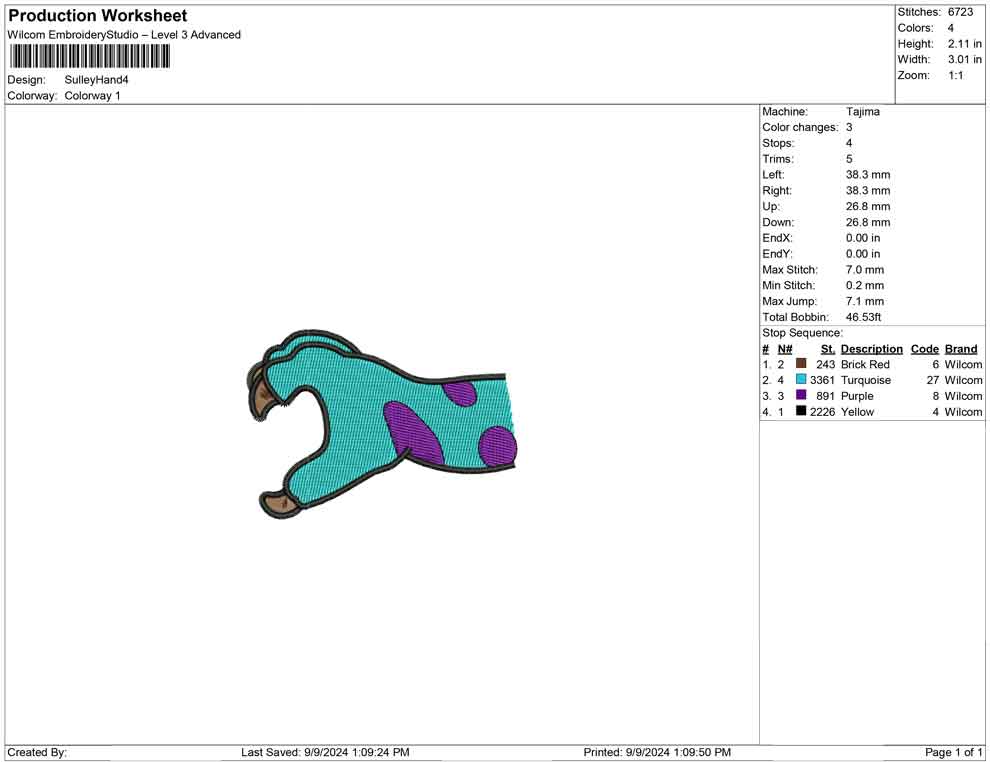The width and height of the screenshot is (990, 762).
Task: Click the stitch count '3361' in Turquoise row
Action: click(822, 380)
